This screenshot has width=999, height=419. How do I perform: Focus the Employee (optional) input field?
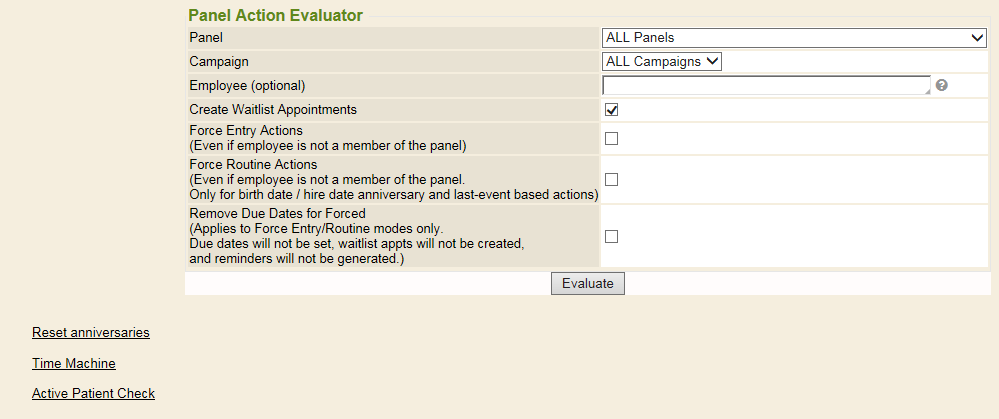coord(766,86)
